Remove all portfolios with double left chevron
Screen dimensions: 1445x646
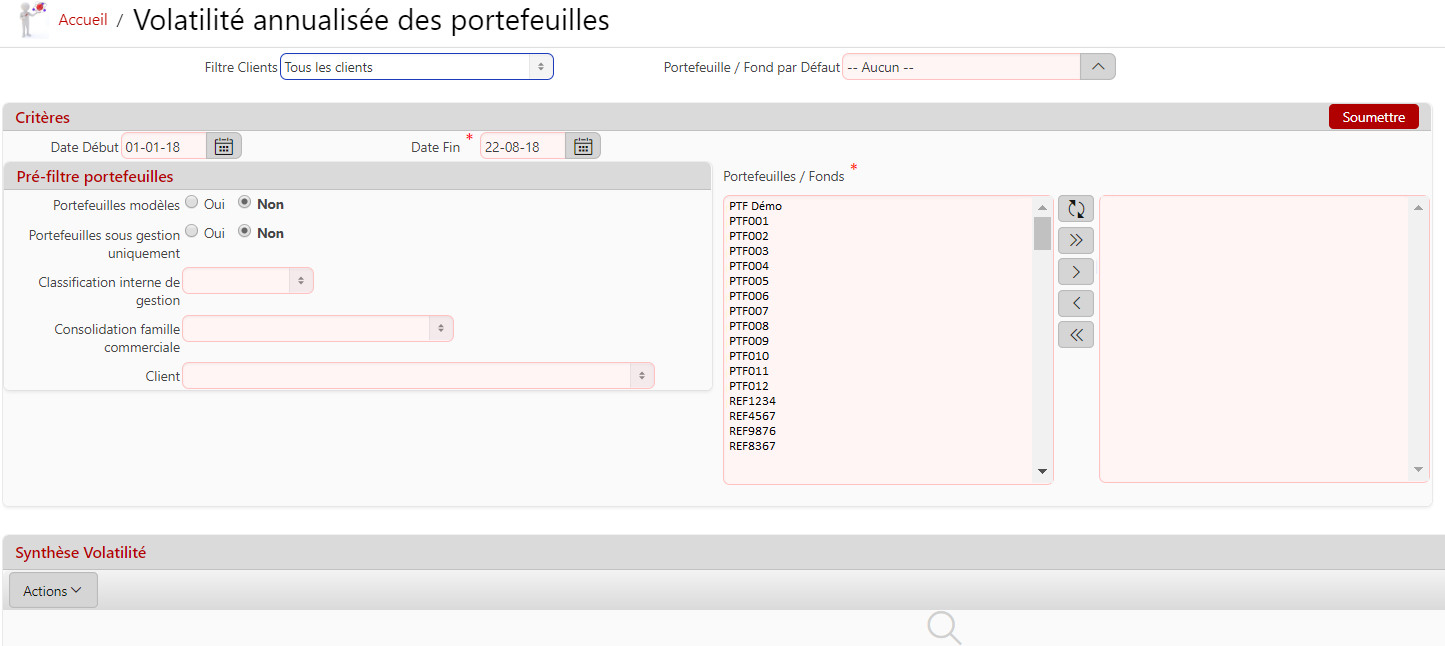[1076, 335]
